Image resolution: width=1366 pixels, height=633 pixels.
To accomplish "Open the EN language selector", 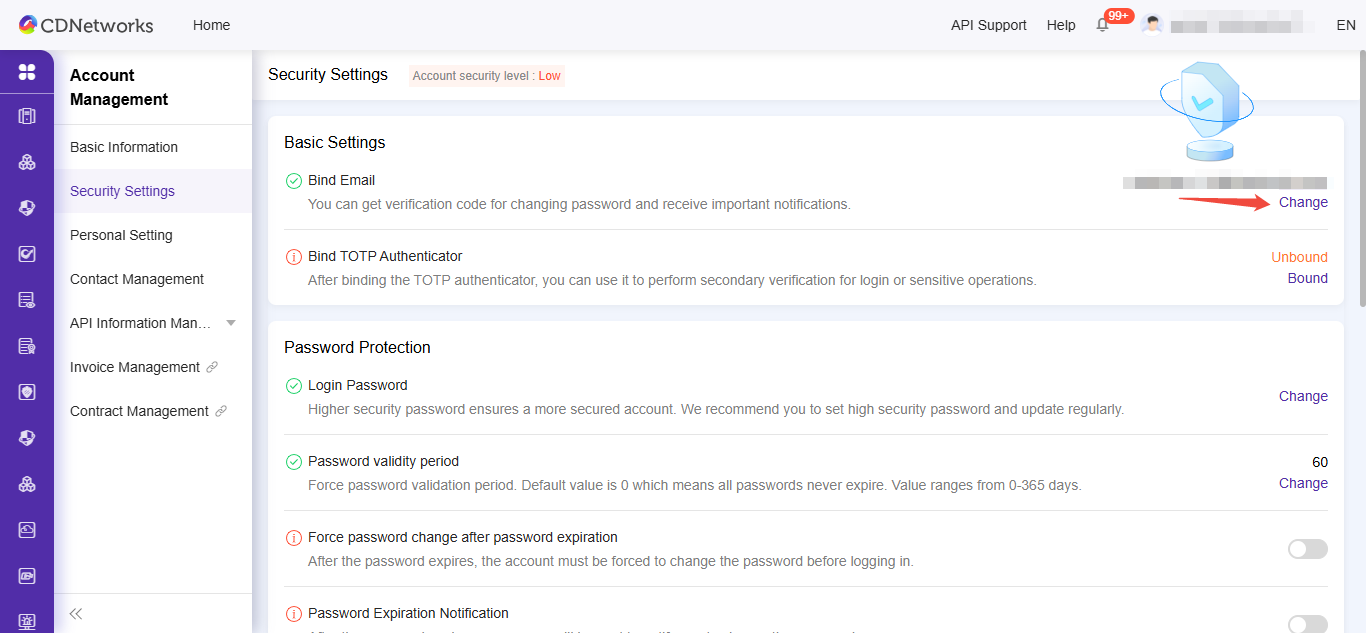I will pyautogui.click(x=1345, y=25).
